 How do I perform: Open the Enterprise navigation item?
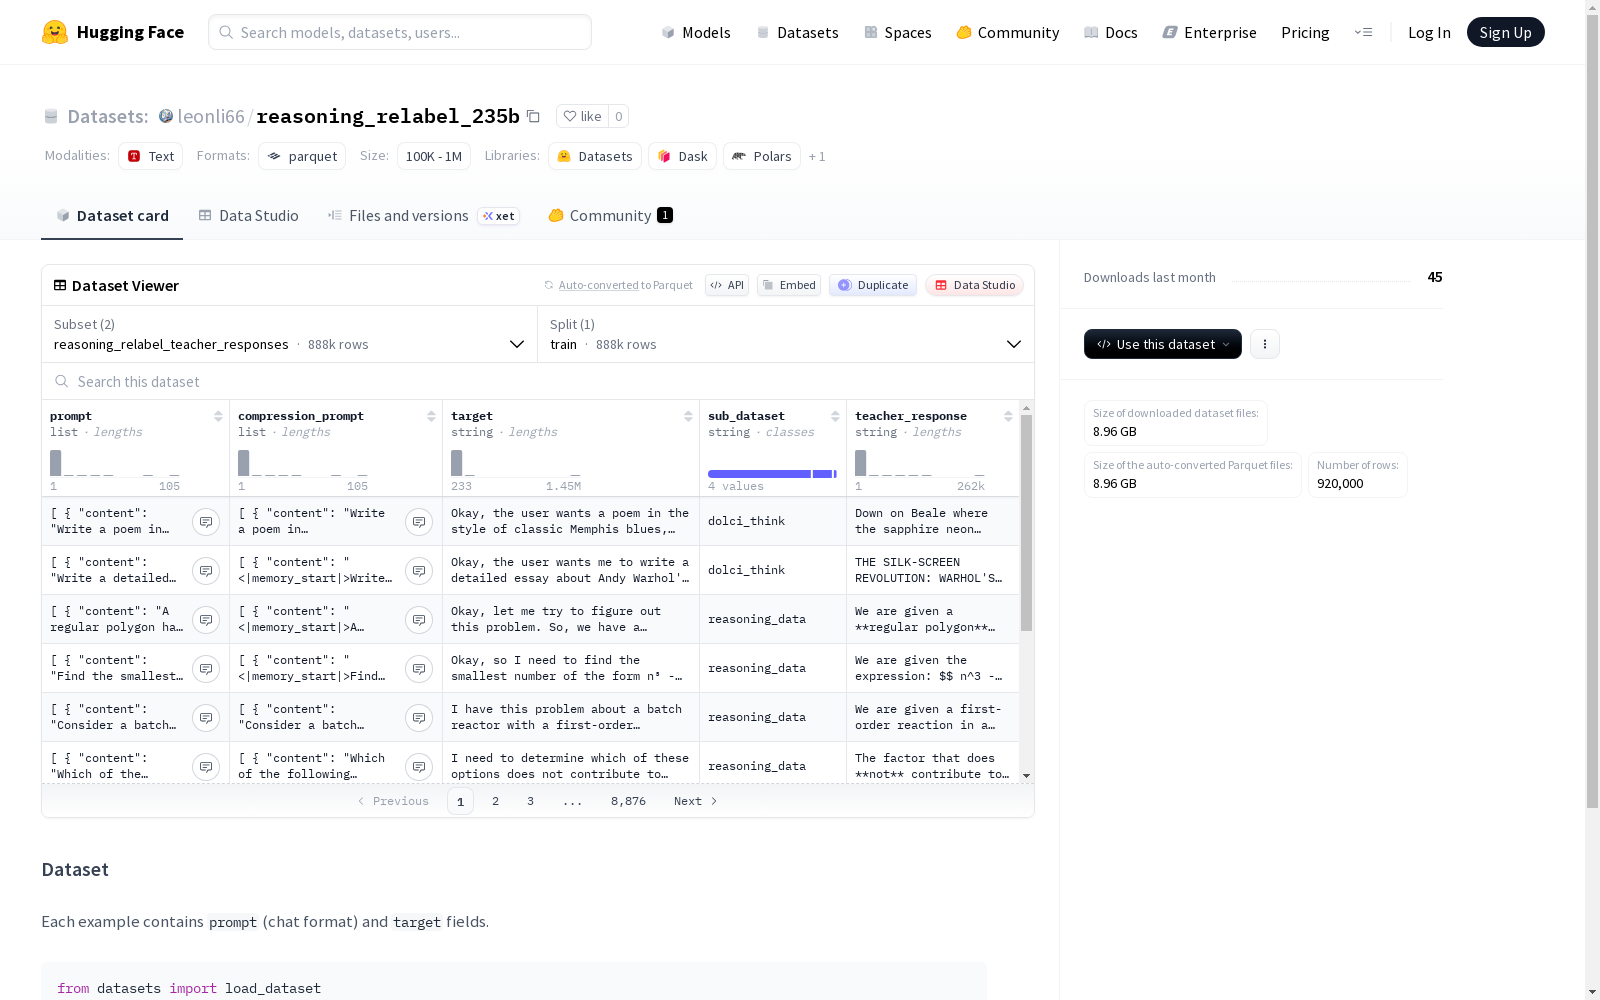(1209, 32)
